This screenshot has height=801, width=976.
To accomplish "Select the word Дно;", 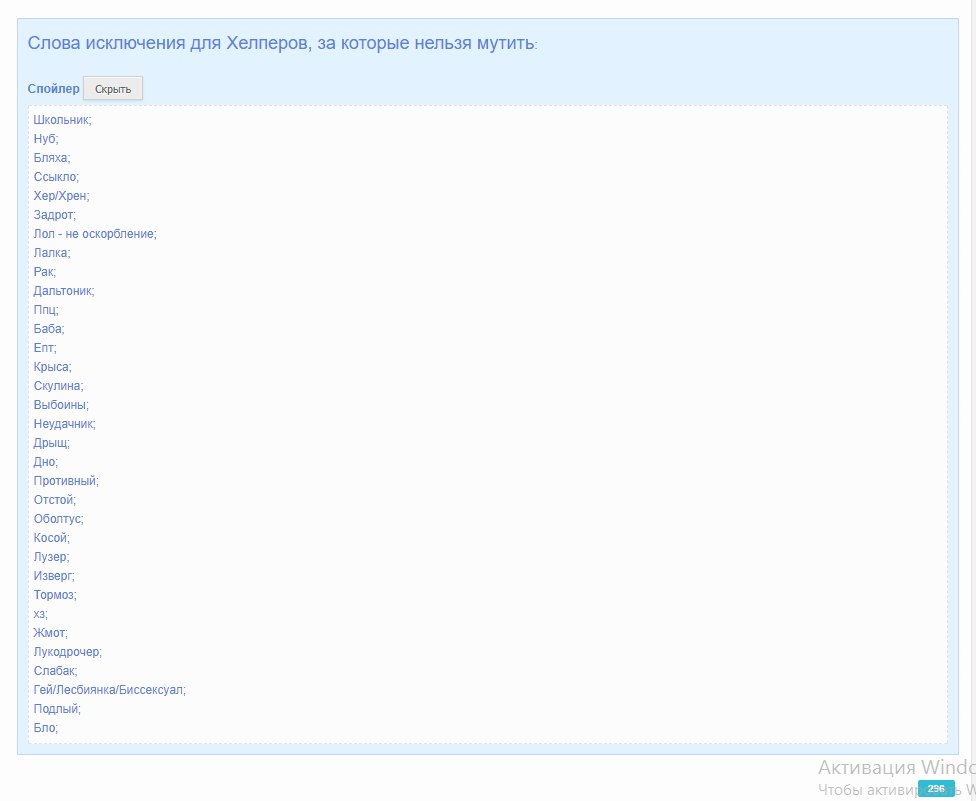I will click(x=45, y=461).
